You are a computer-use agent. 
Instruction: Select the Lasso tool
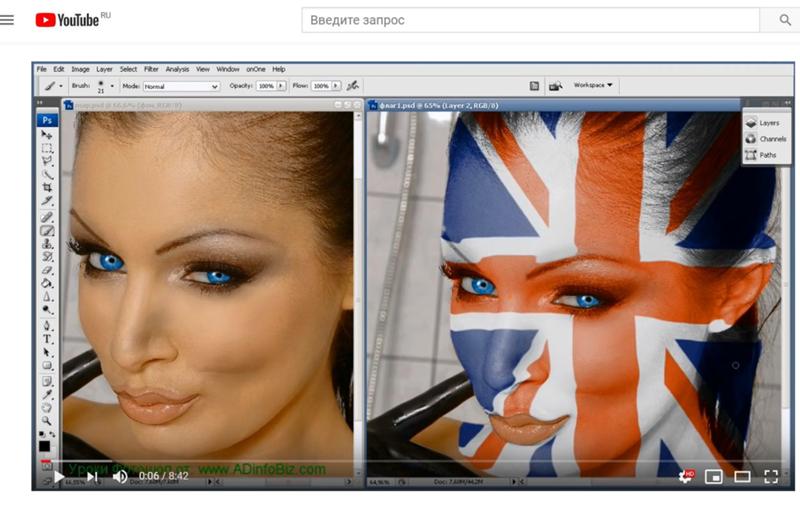pyautogui.click(x=47, y=161)
